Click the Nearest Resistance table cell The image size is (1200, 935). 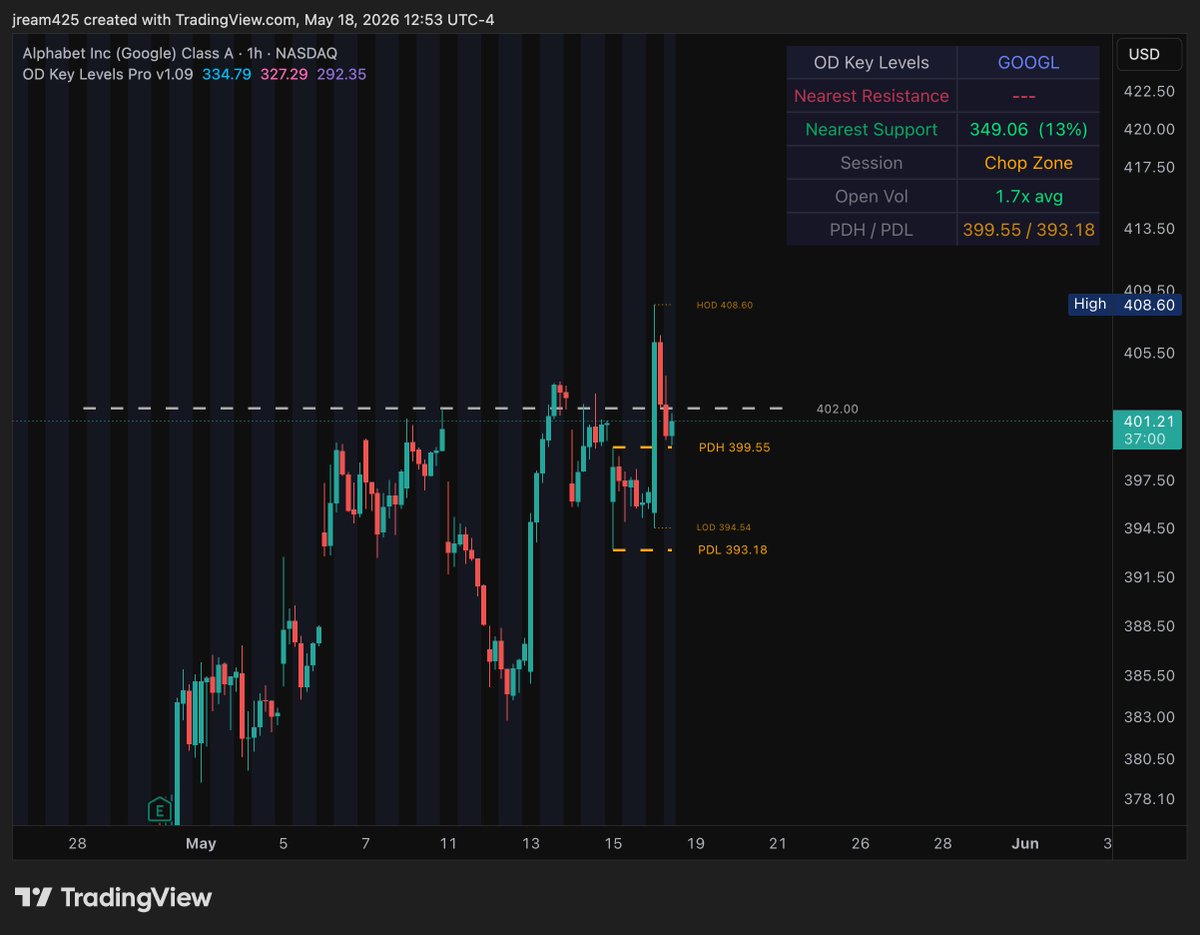click(872, 96)
